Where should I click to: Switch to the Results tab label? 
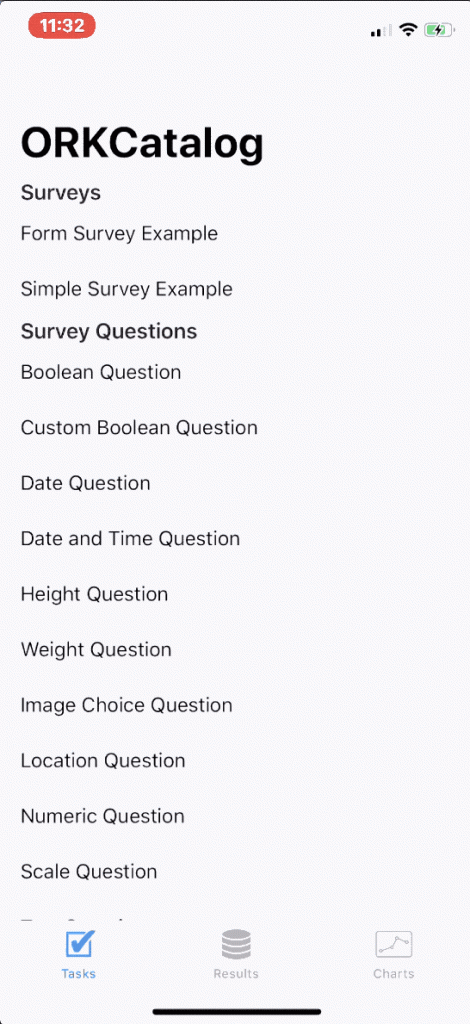(236, 974)
